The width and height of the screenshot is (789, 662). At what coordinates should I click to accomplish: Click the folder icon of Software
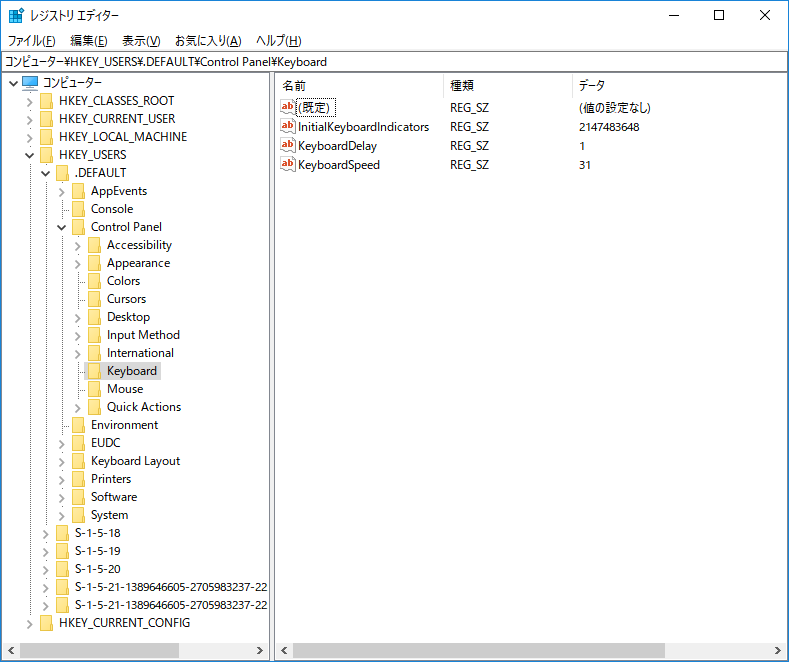pyautogui.click(x=78, y=497)
